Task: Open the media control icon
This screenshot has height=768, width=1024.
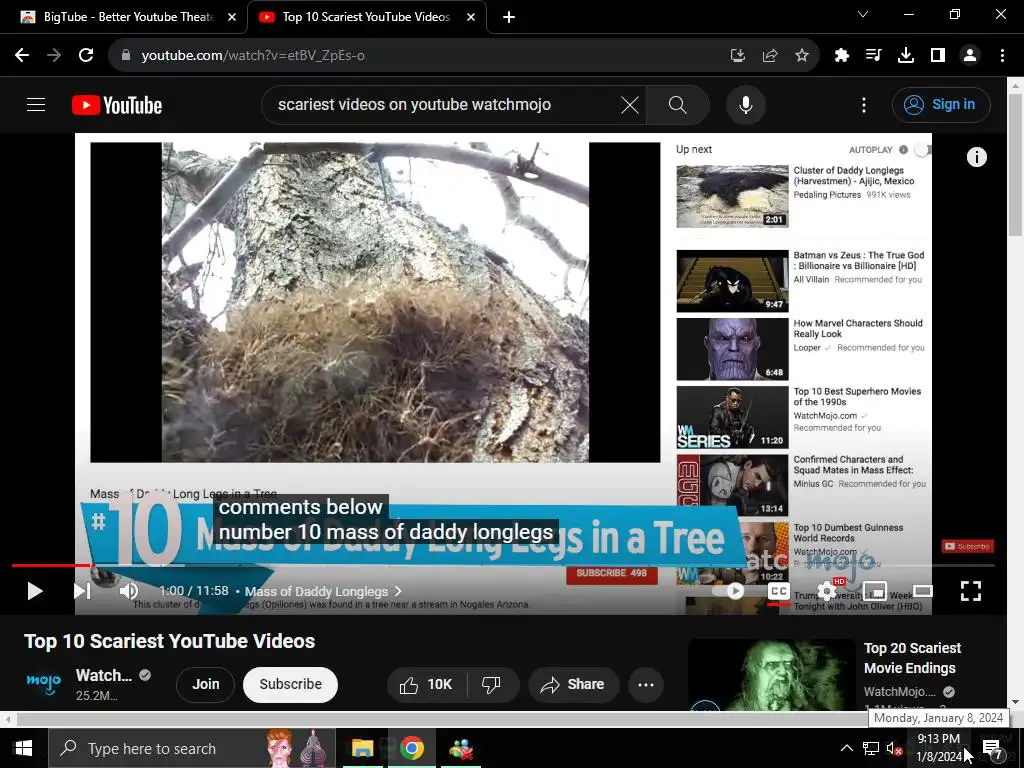Action: (x=874, y=56)
